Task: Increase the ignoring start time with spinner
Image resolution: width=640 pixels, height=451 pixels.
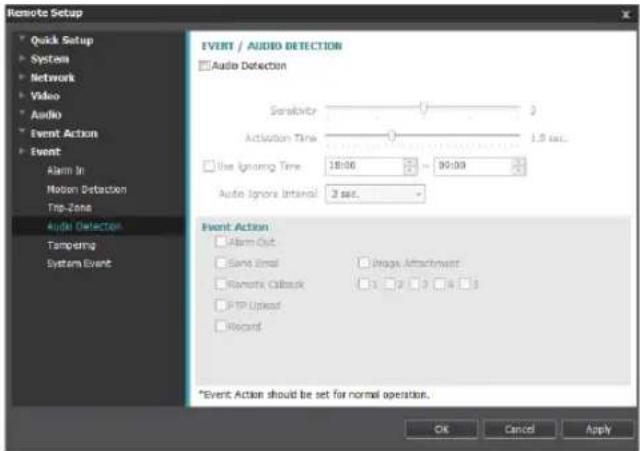Action: [410, 162]
